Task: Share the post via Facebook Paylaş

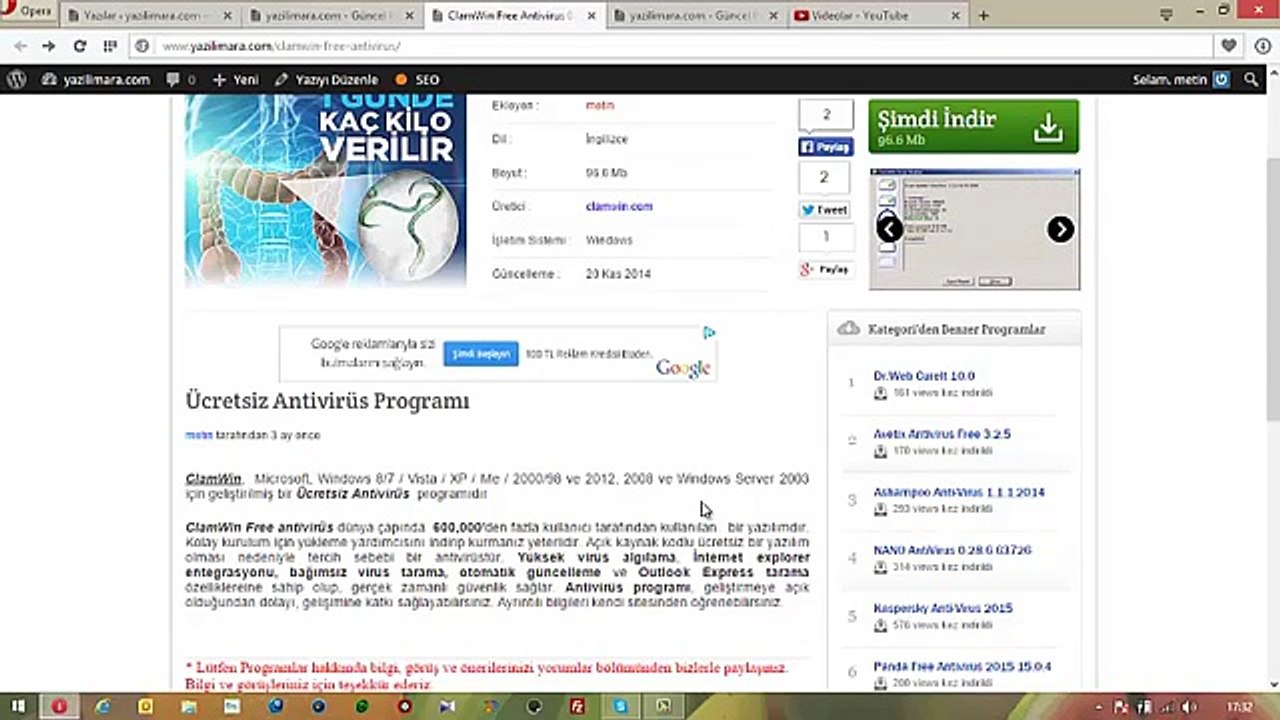Action: 826,147
